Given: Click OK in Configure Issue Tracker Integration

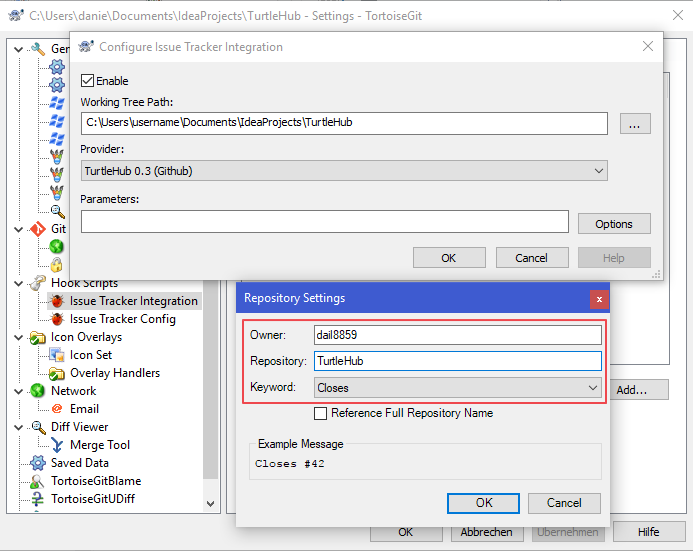Looking at the screenshot, I should [x=449, y=258].
